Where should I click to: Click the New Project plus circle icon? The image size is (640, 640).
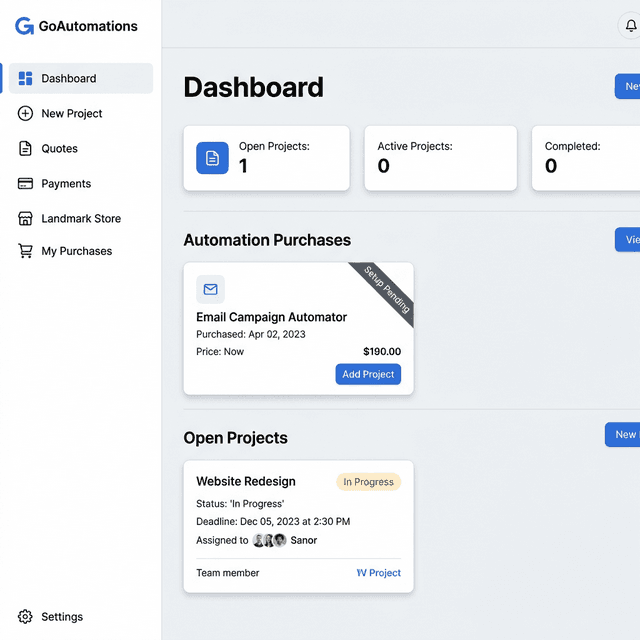pos(25,113)
